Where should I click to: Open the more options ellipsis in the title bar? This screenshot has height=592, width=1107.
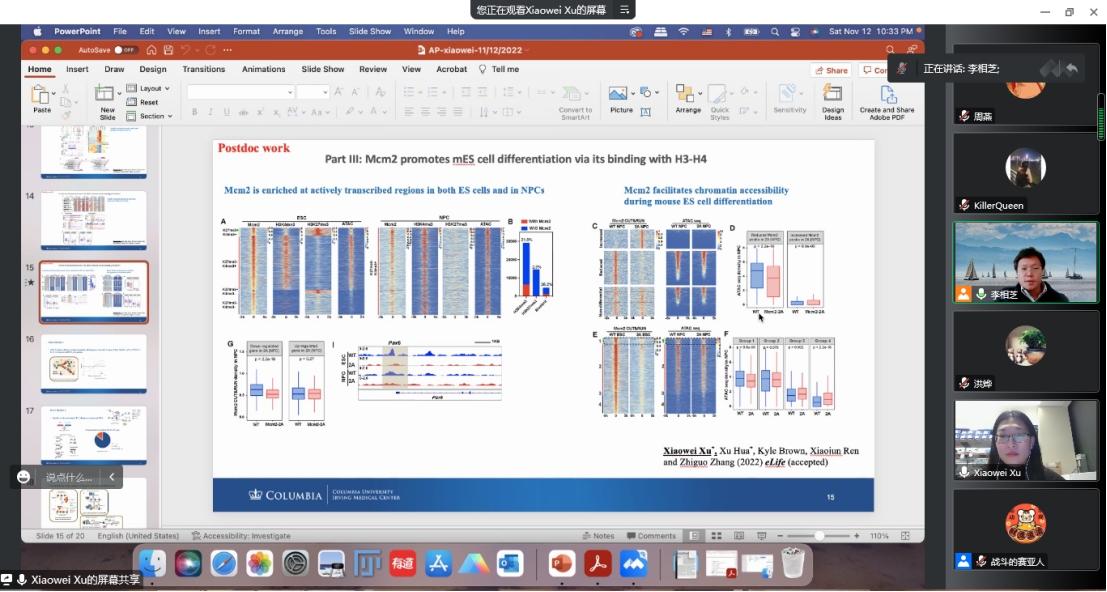click(227, 50)
